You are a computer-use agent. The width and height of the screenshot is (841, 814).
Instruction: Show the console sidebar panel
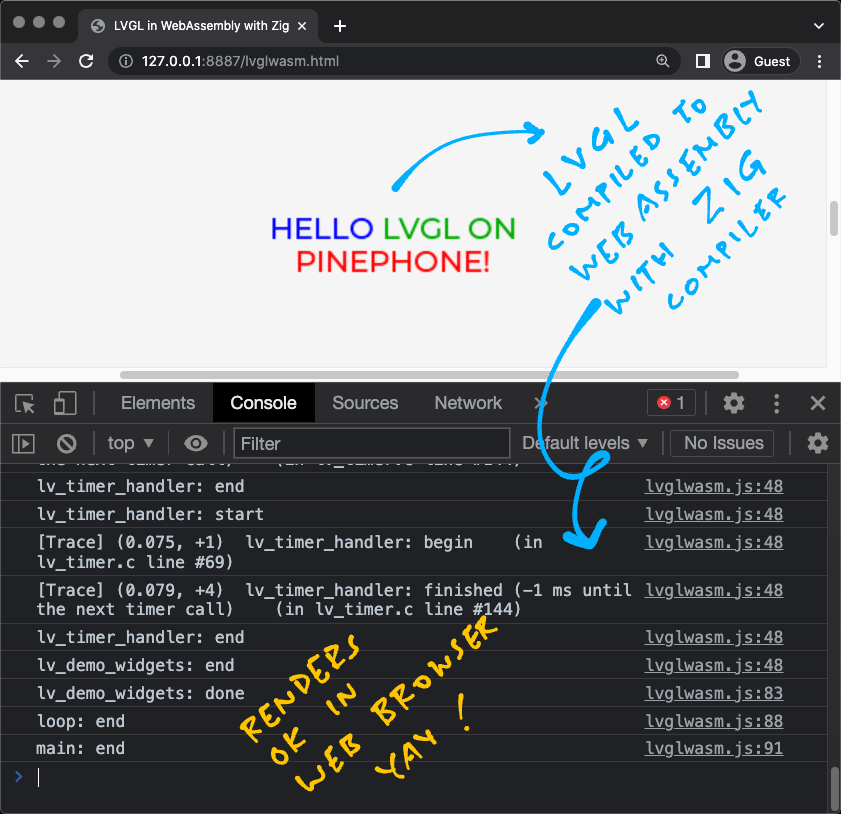point(24,443)
